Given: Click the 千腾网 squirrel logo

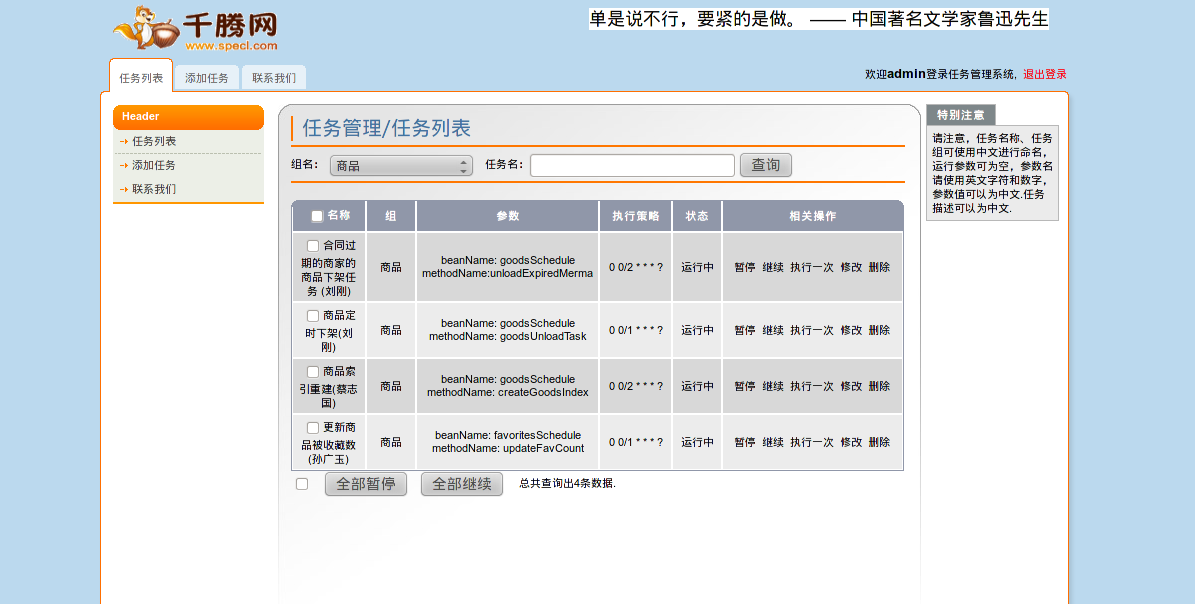Looking at the screenshot, I should pyautogui.click(x=195, y=29).
